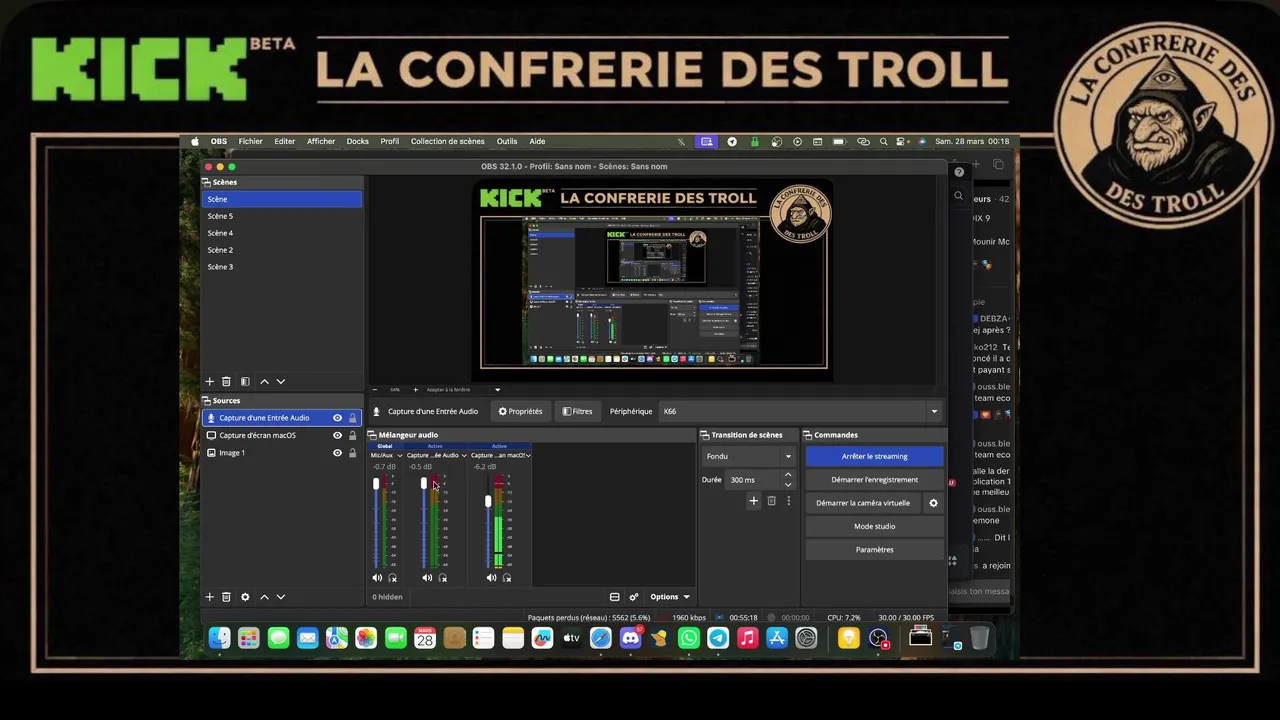The height and width of the screenshot is (720, 1280).
Task: Open Discord in the Dock
Action: pyautogui.click(x=630, y=638)
